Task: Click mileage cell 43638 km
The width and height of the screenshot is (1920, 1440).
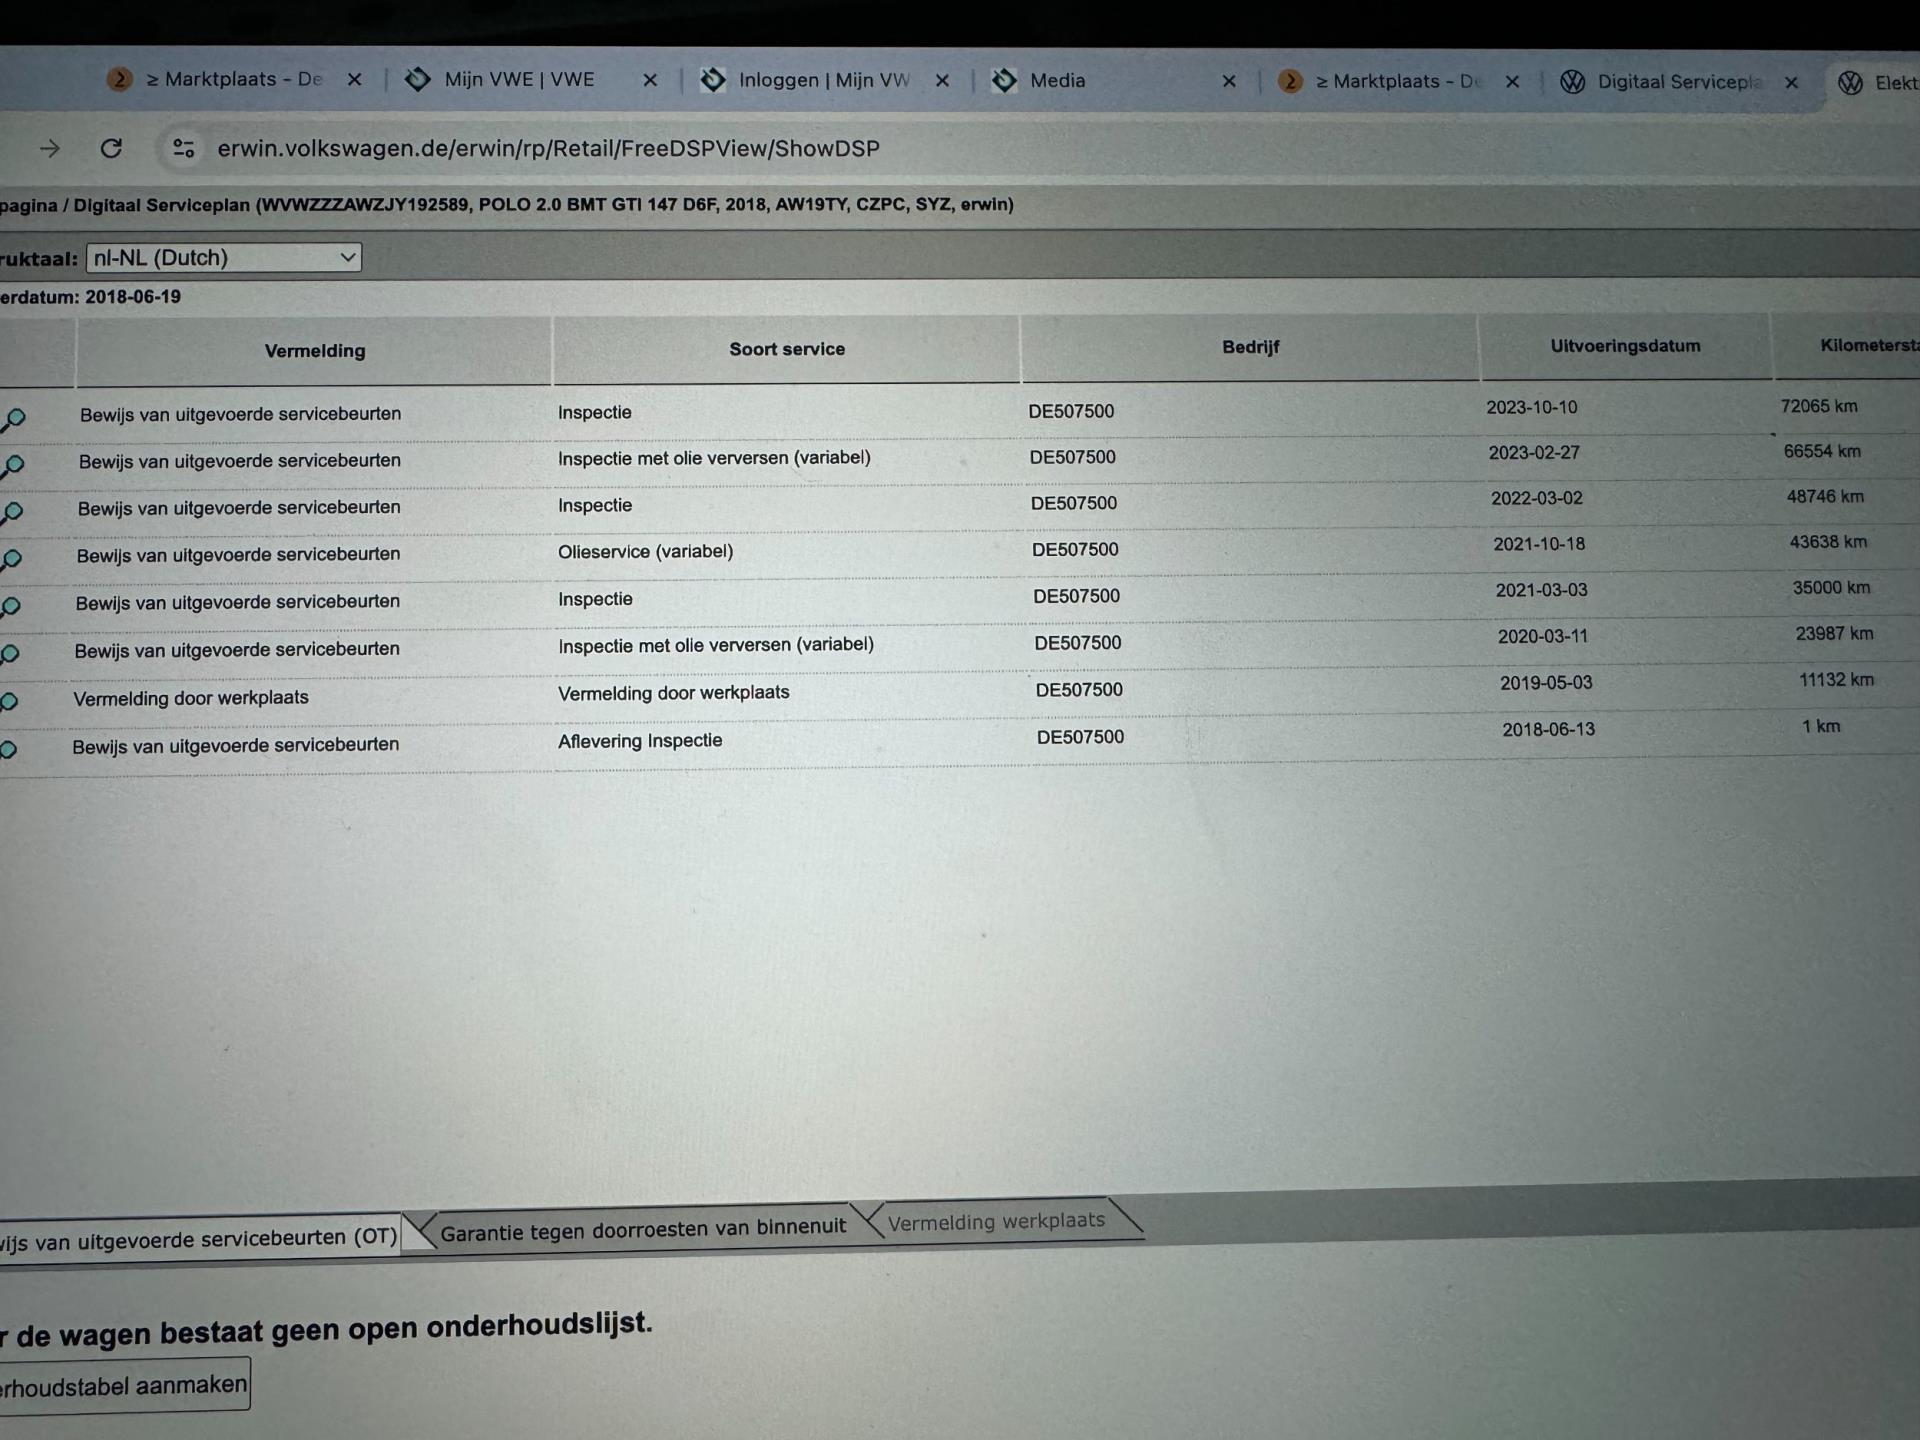Action: [1828, 542]
